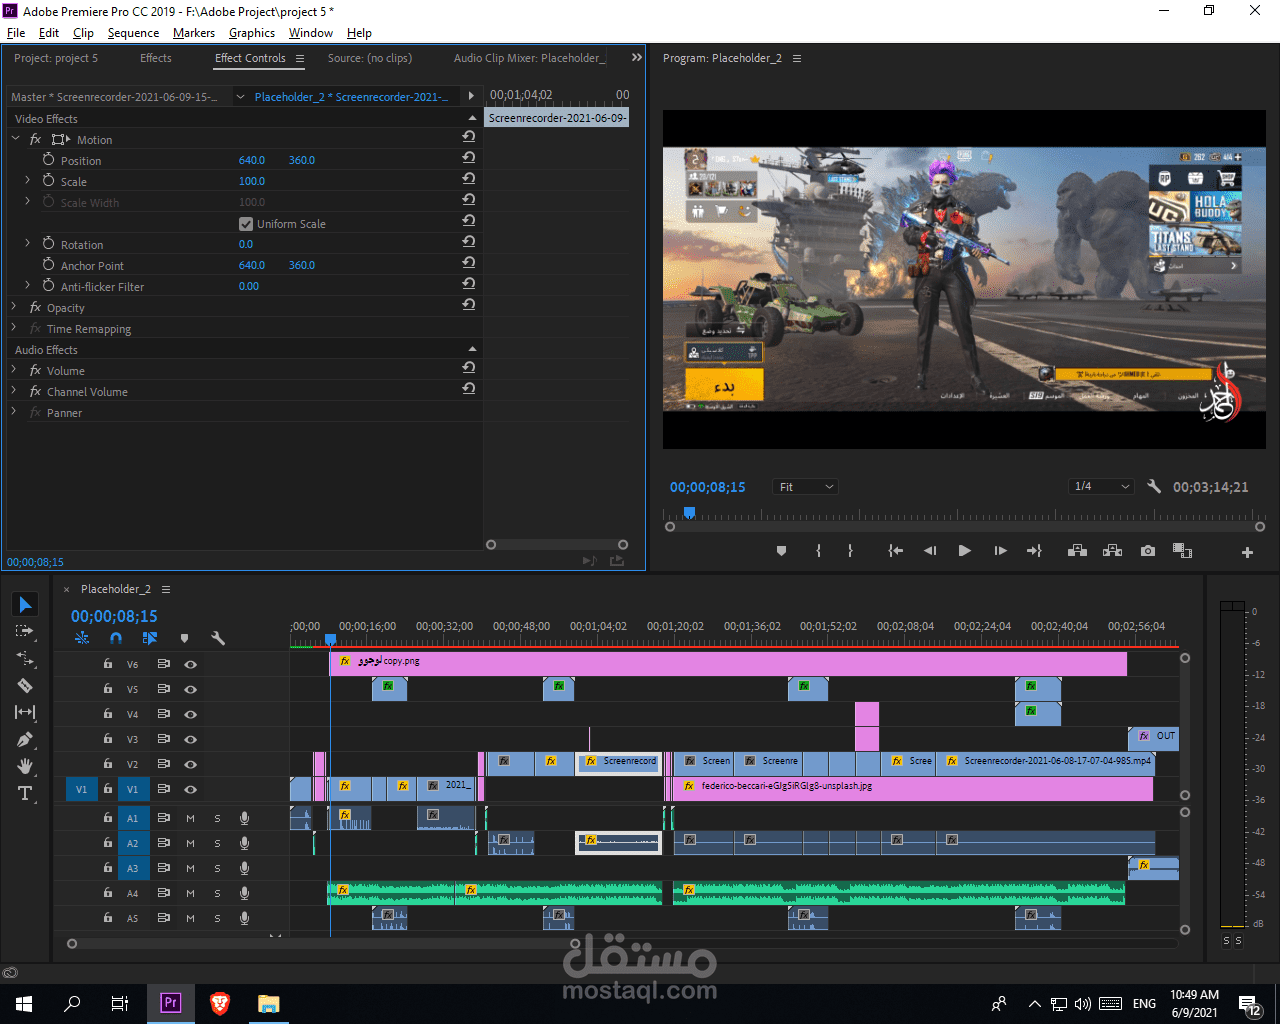Select federico-beccari unsplash.jpg clip
The height and width of the screenshot is (1024, 1280).
[913, 788]
